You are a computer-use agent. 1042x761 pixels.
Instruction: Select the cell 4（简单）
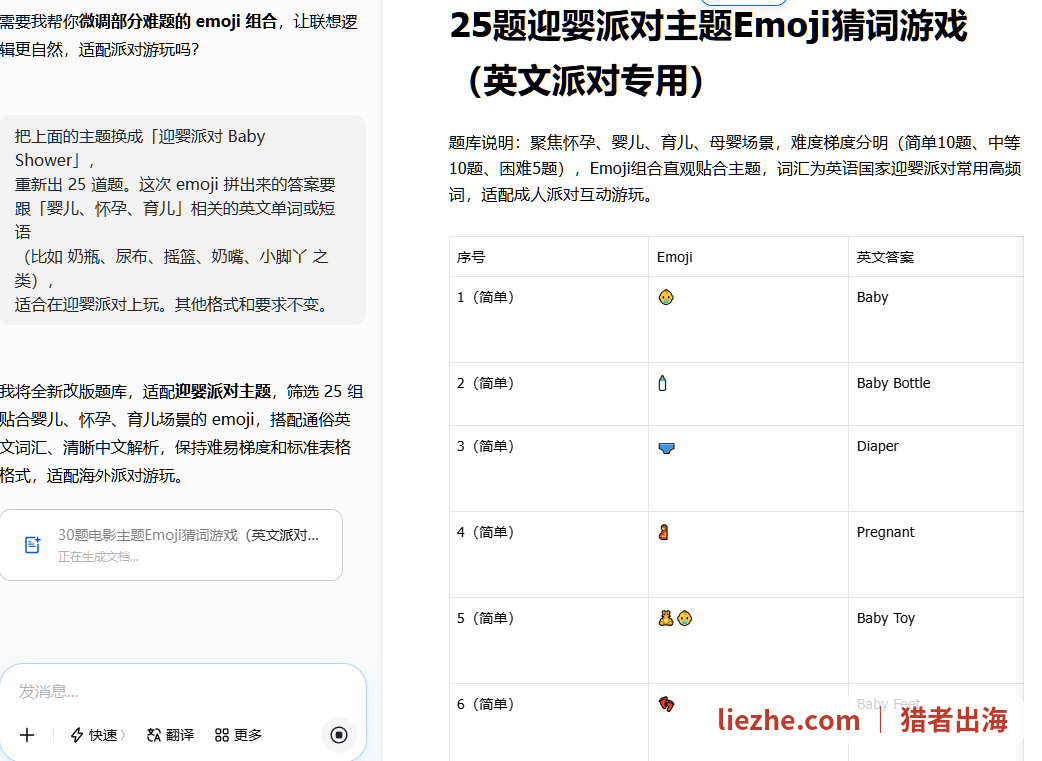549,554
